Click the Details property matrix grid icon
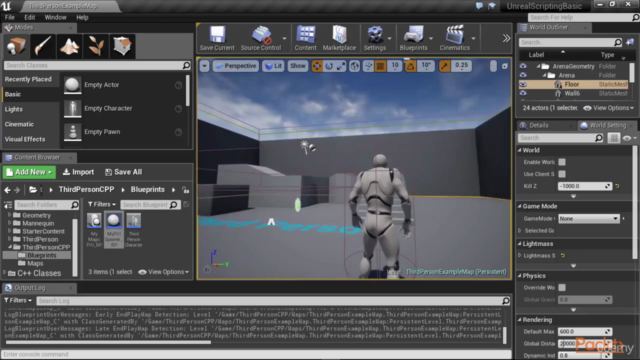 (613, 138)
